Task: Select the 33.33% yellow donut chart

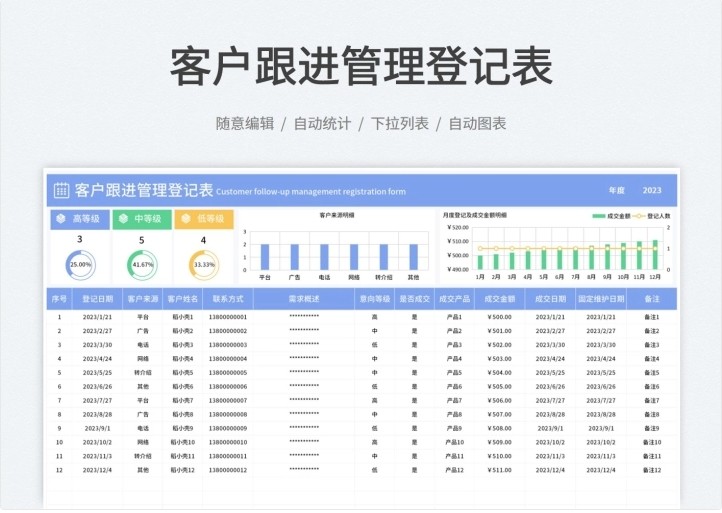Action: 204,265
